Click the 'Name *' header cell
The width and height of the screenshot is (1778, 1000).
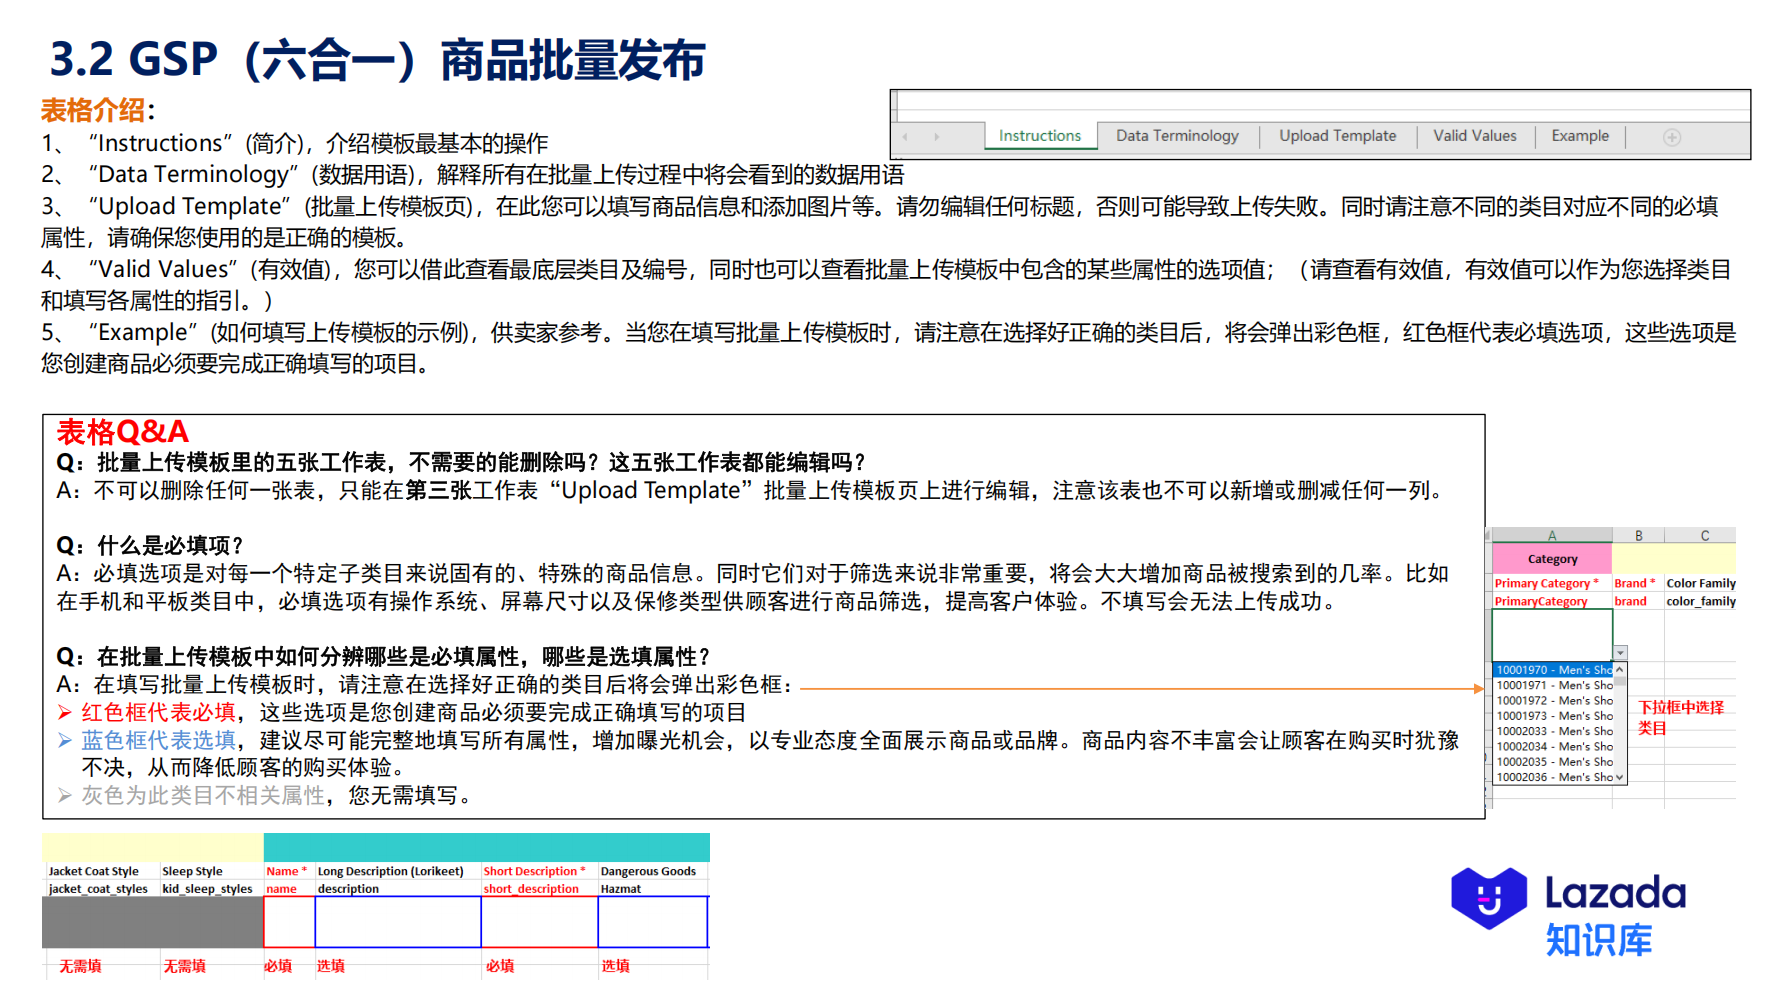click(x=289, y=871)
